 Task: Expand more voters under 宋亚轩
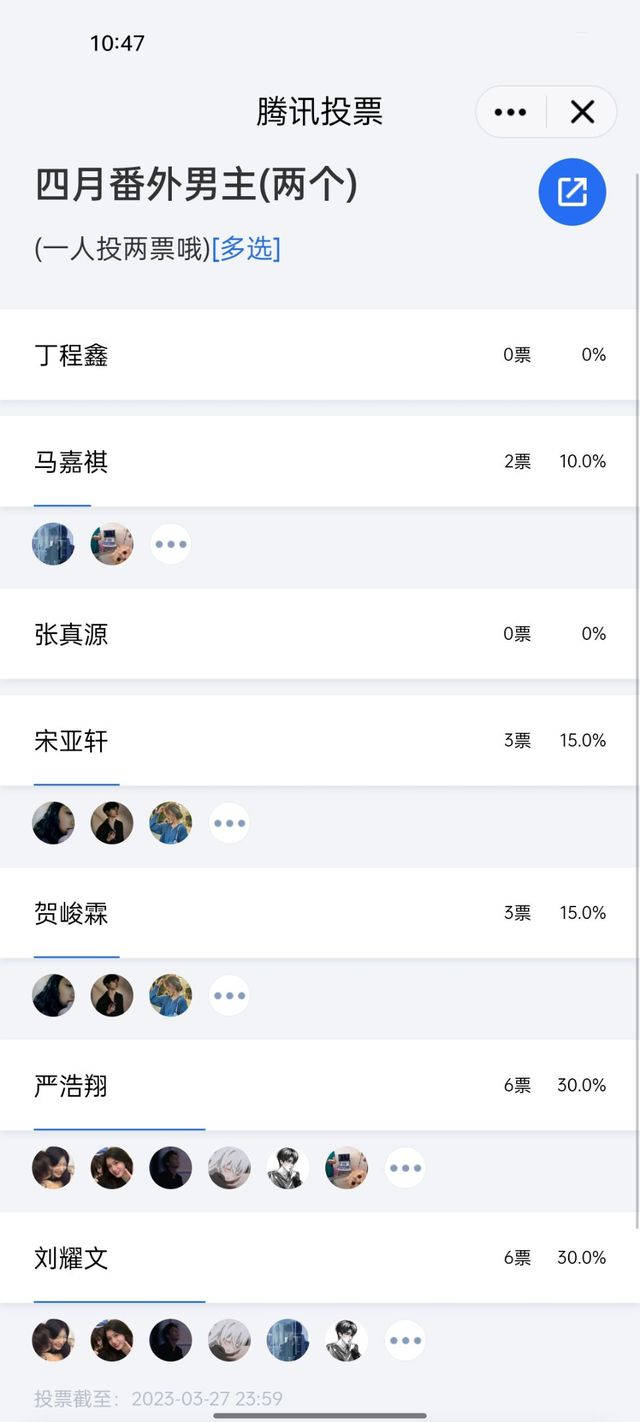pyautogui.click(x=229, y=823)
